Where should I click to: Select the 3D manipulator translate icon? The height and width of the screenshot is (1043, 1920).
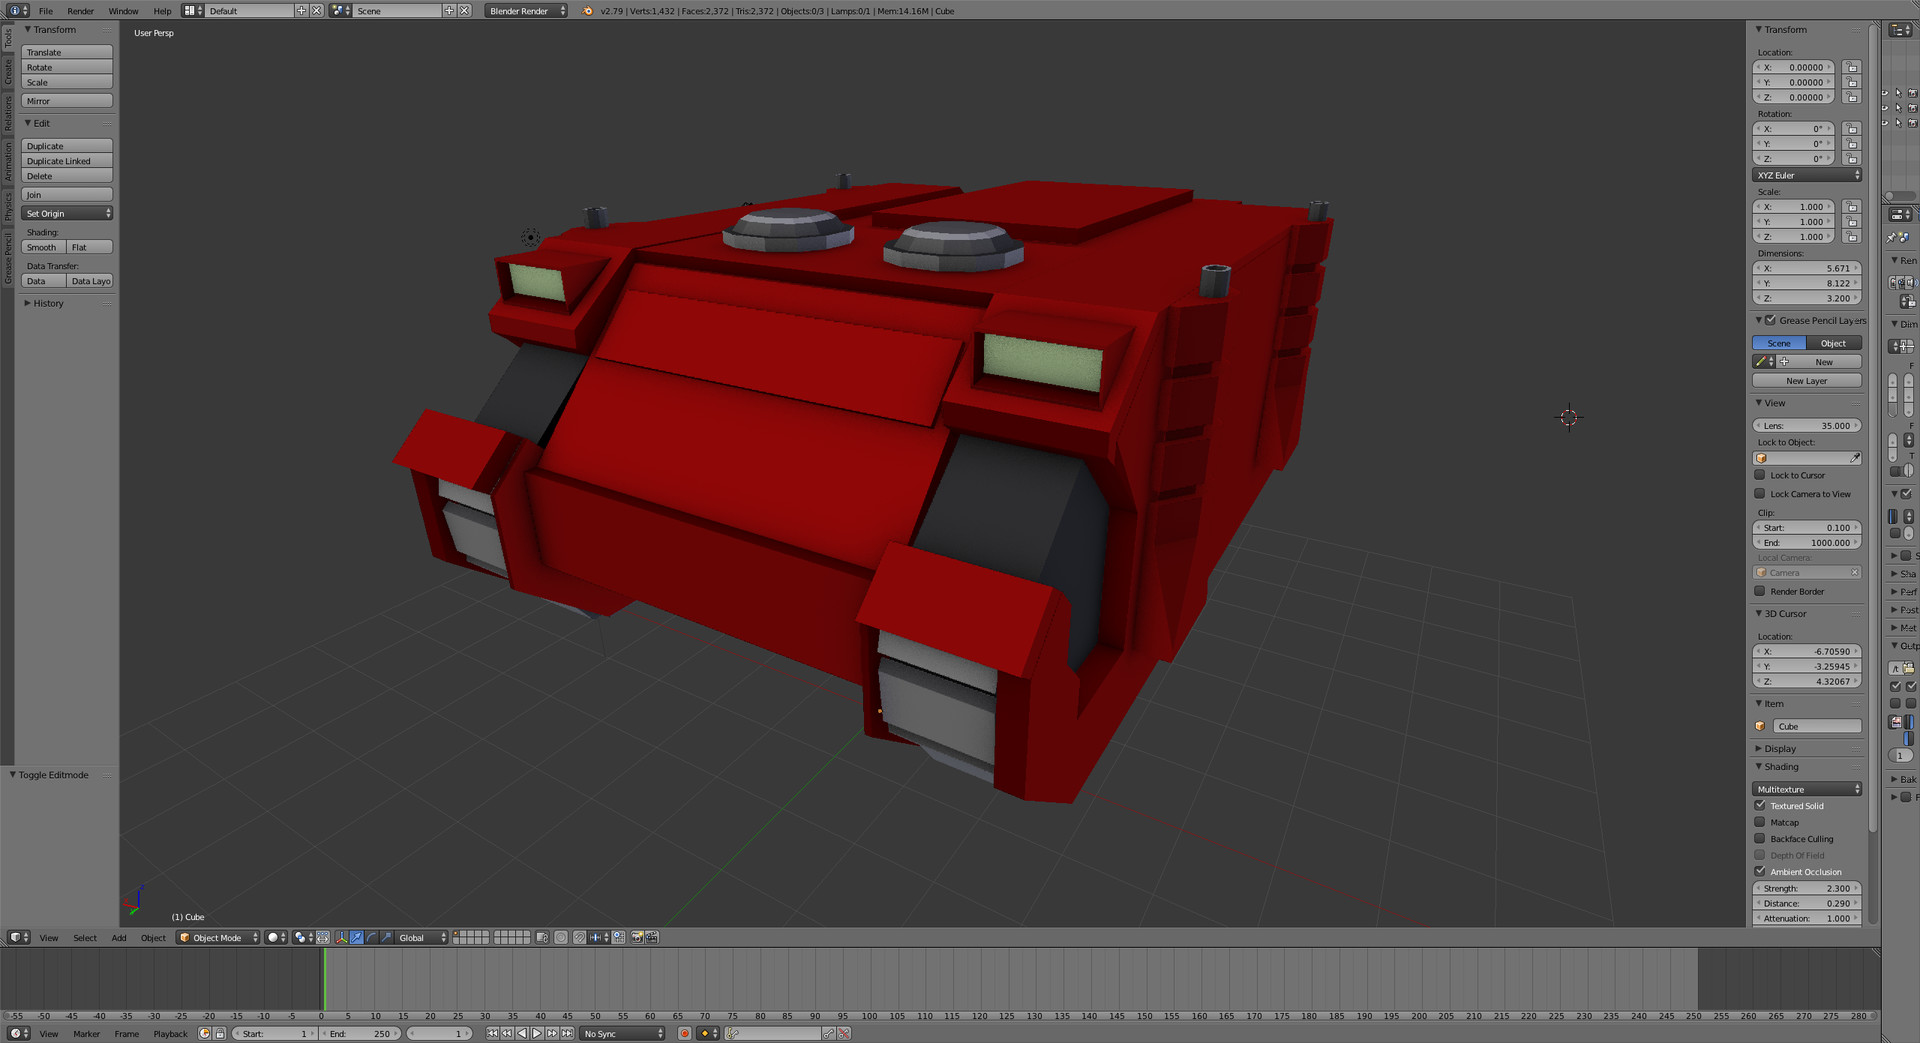coord(355,937)
